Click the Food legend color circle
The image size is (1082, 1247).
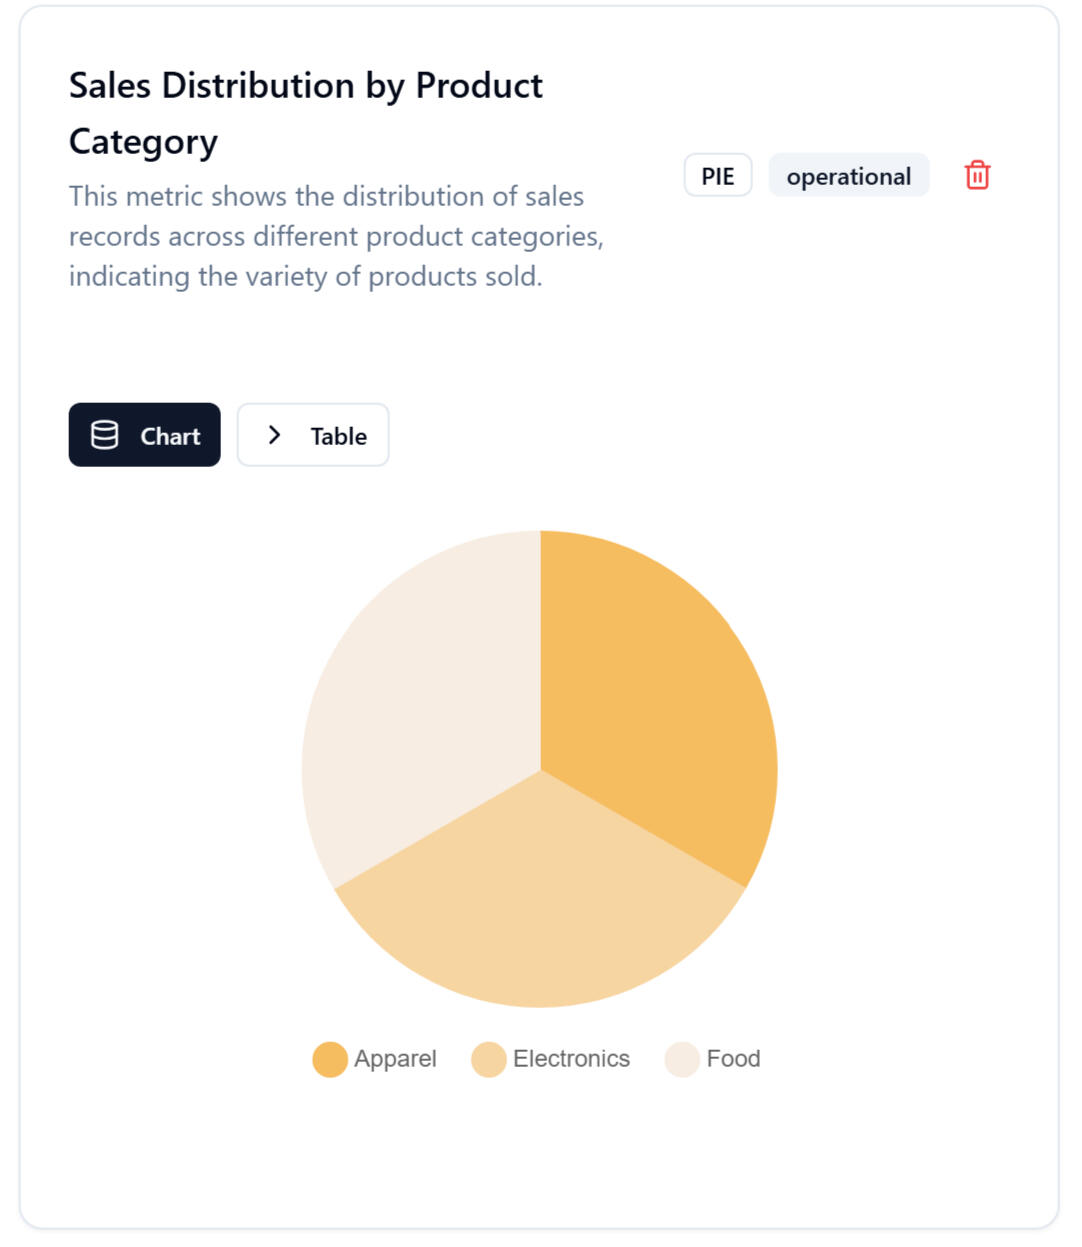pyautogui.click(x=682, y=1059)
